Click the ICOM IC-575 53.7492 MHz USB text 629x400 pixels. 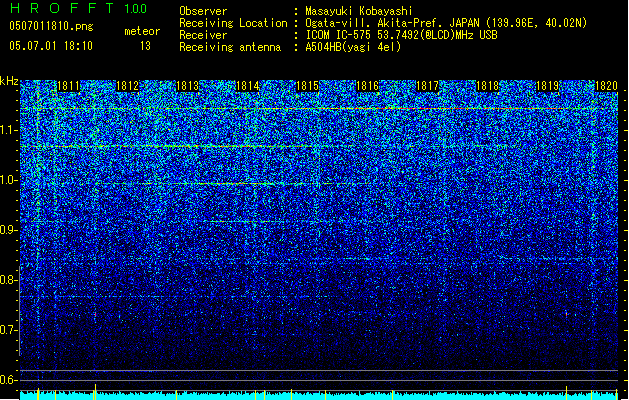(401, 35)
